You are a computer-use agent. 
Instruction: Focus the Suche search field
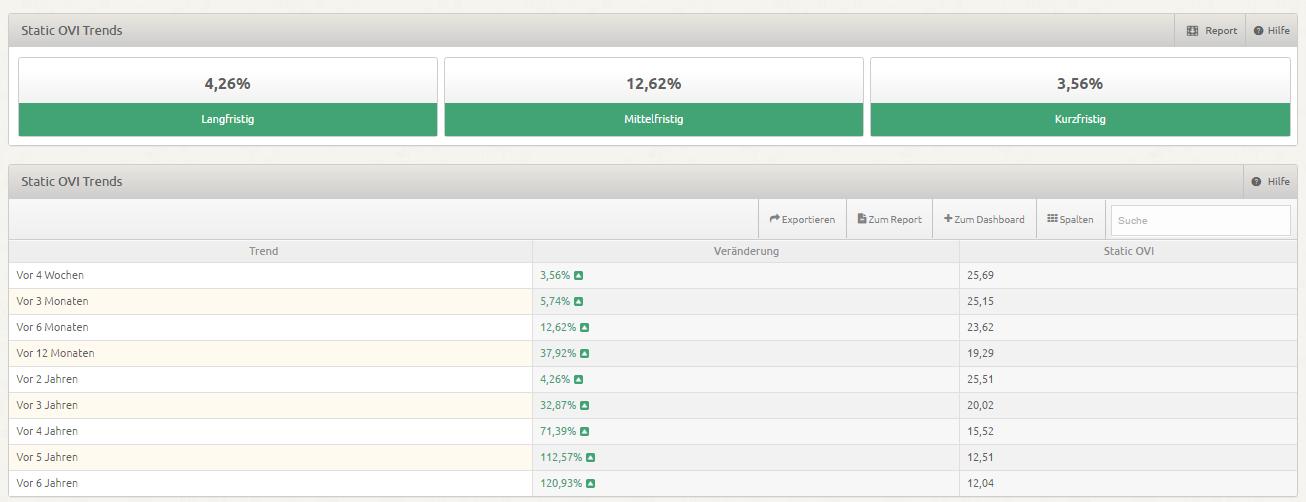[x=1200, y=220]
